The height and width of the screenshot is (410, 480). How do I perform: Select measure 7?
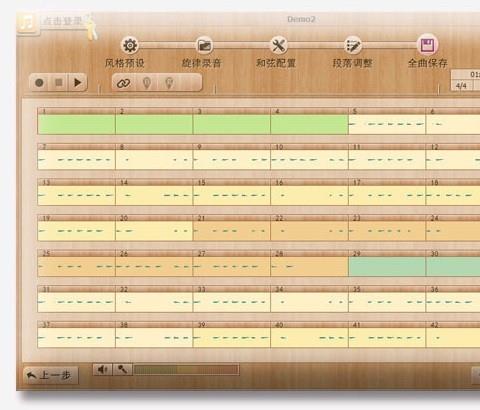click(x=77, y=160)
